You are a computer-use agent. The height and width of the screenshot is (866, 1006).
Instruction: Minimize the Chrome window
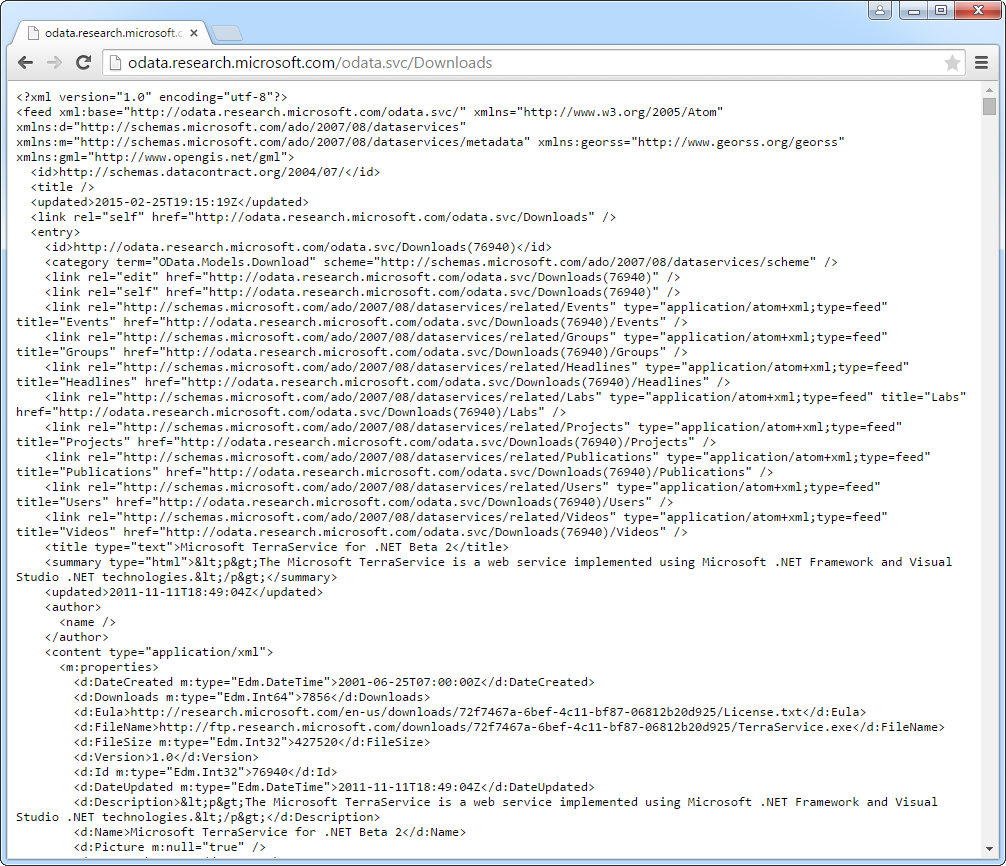tap(914, 10)
